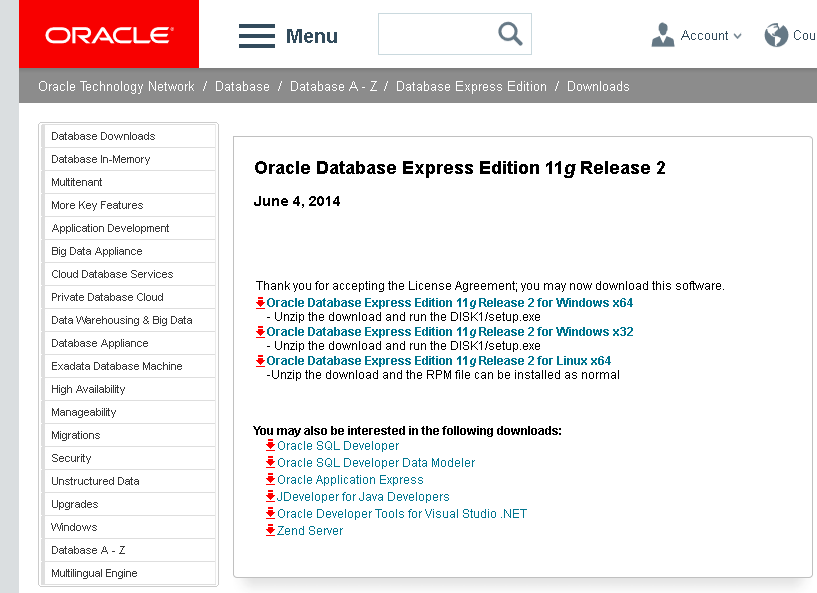The image size is (817, 593).
Task: Click the Oracle logo
Action: (109, 34)
